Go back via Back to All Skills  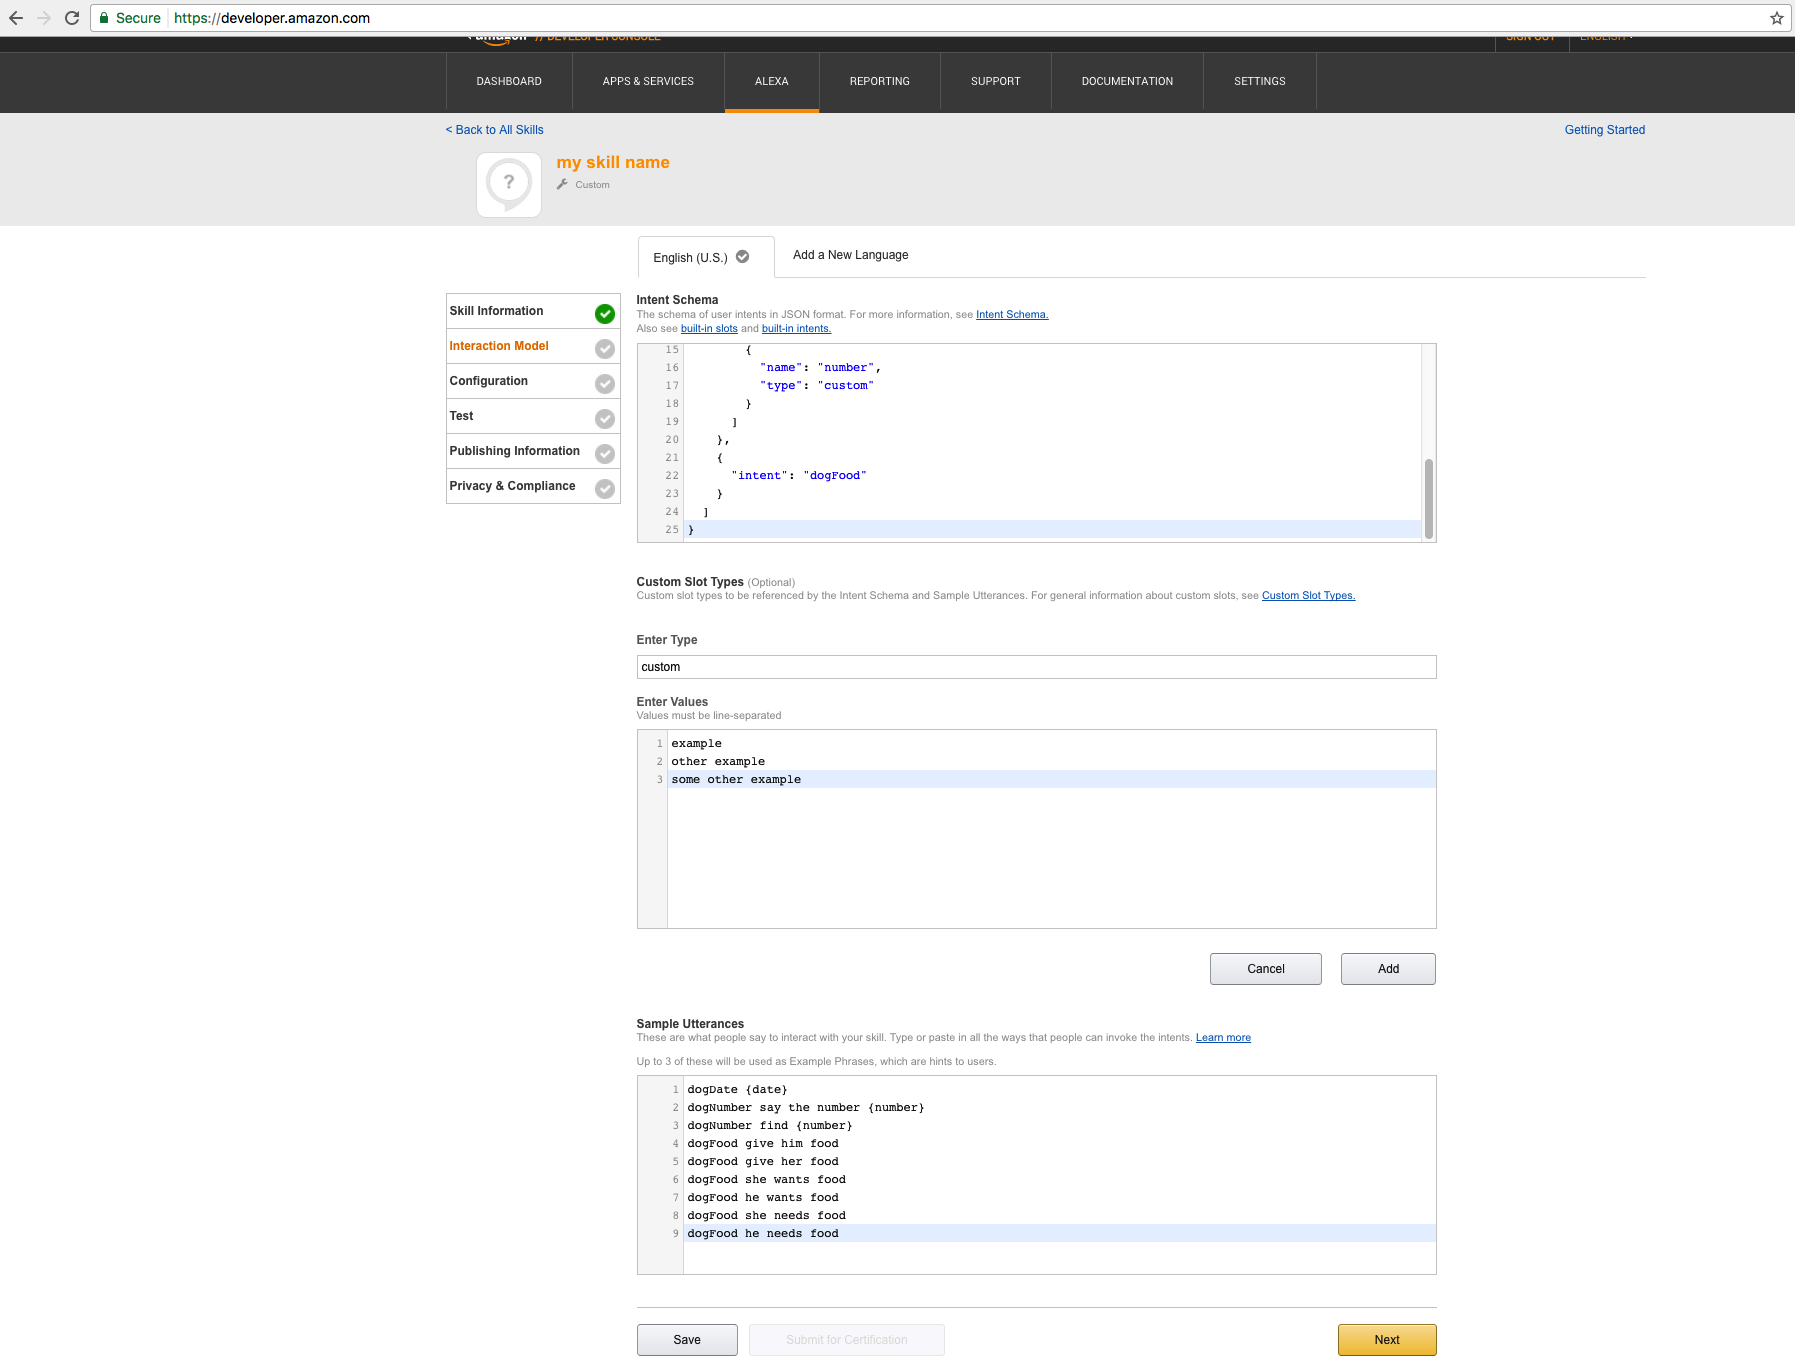[x=494, y=130]
